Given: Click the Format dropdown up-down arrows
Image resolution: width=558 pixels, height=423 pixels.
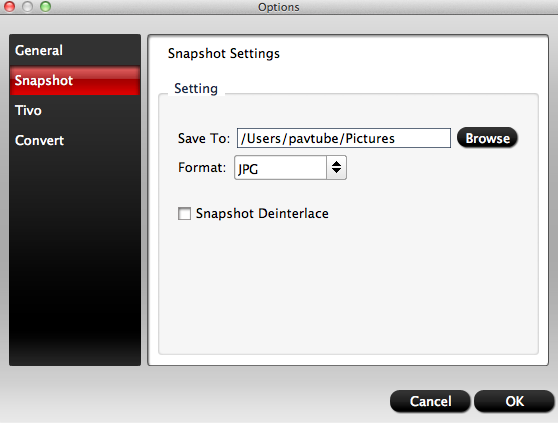Looking at the screenshot, I should [336, 167].
